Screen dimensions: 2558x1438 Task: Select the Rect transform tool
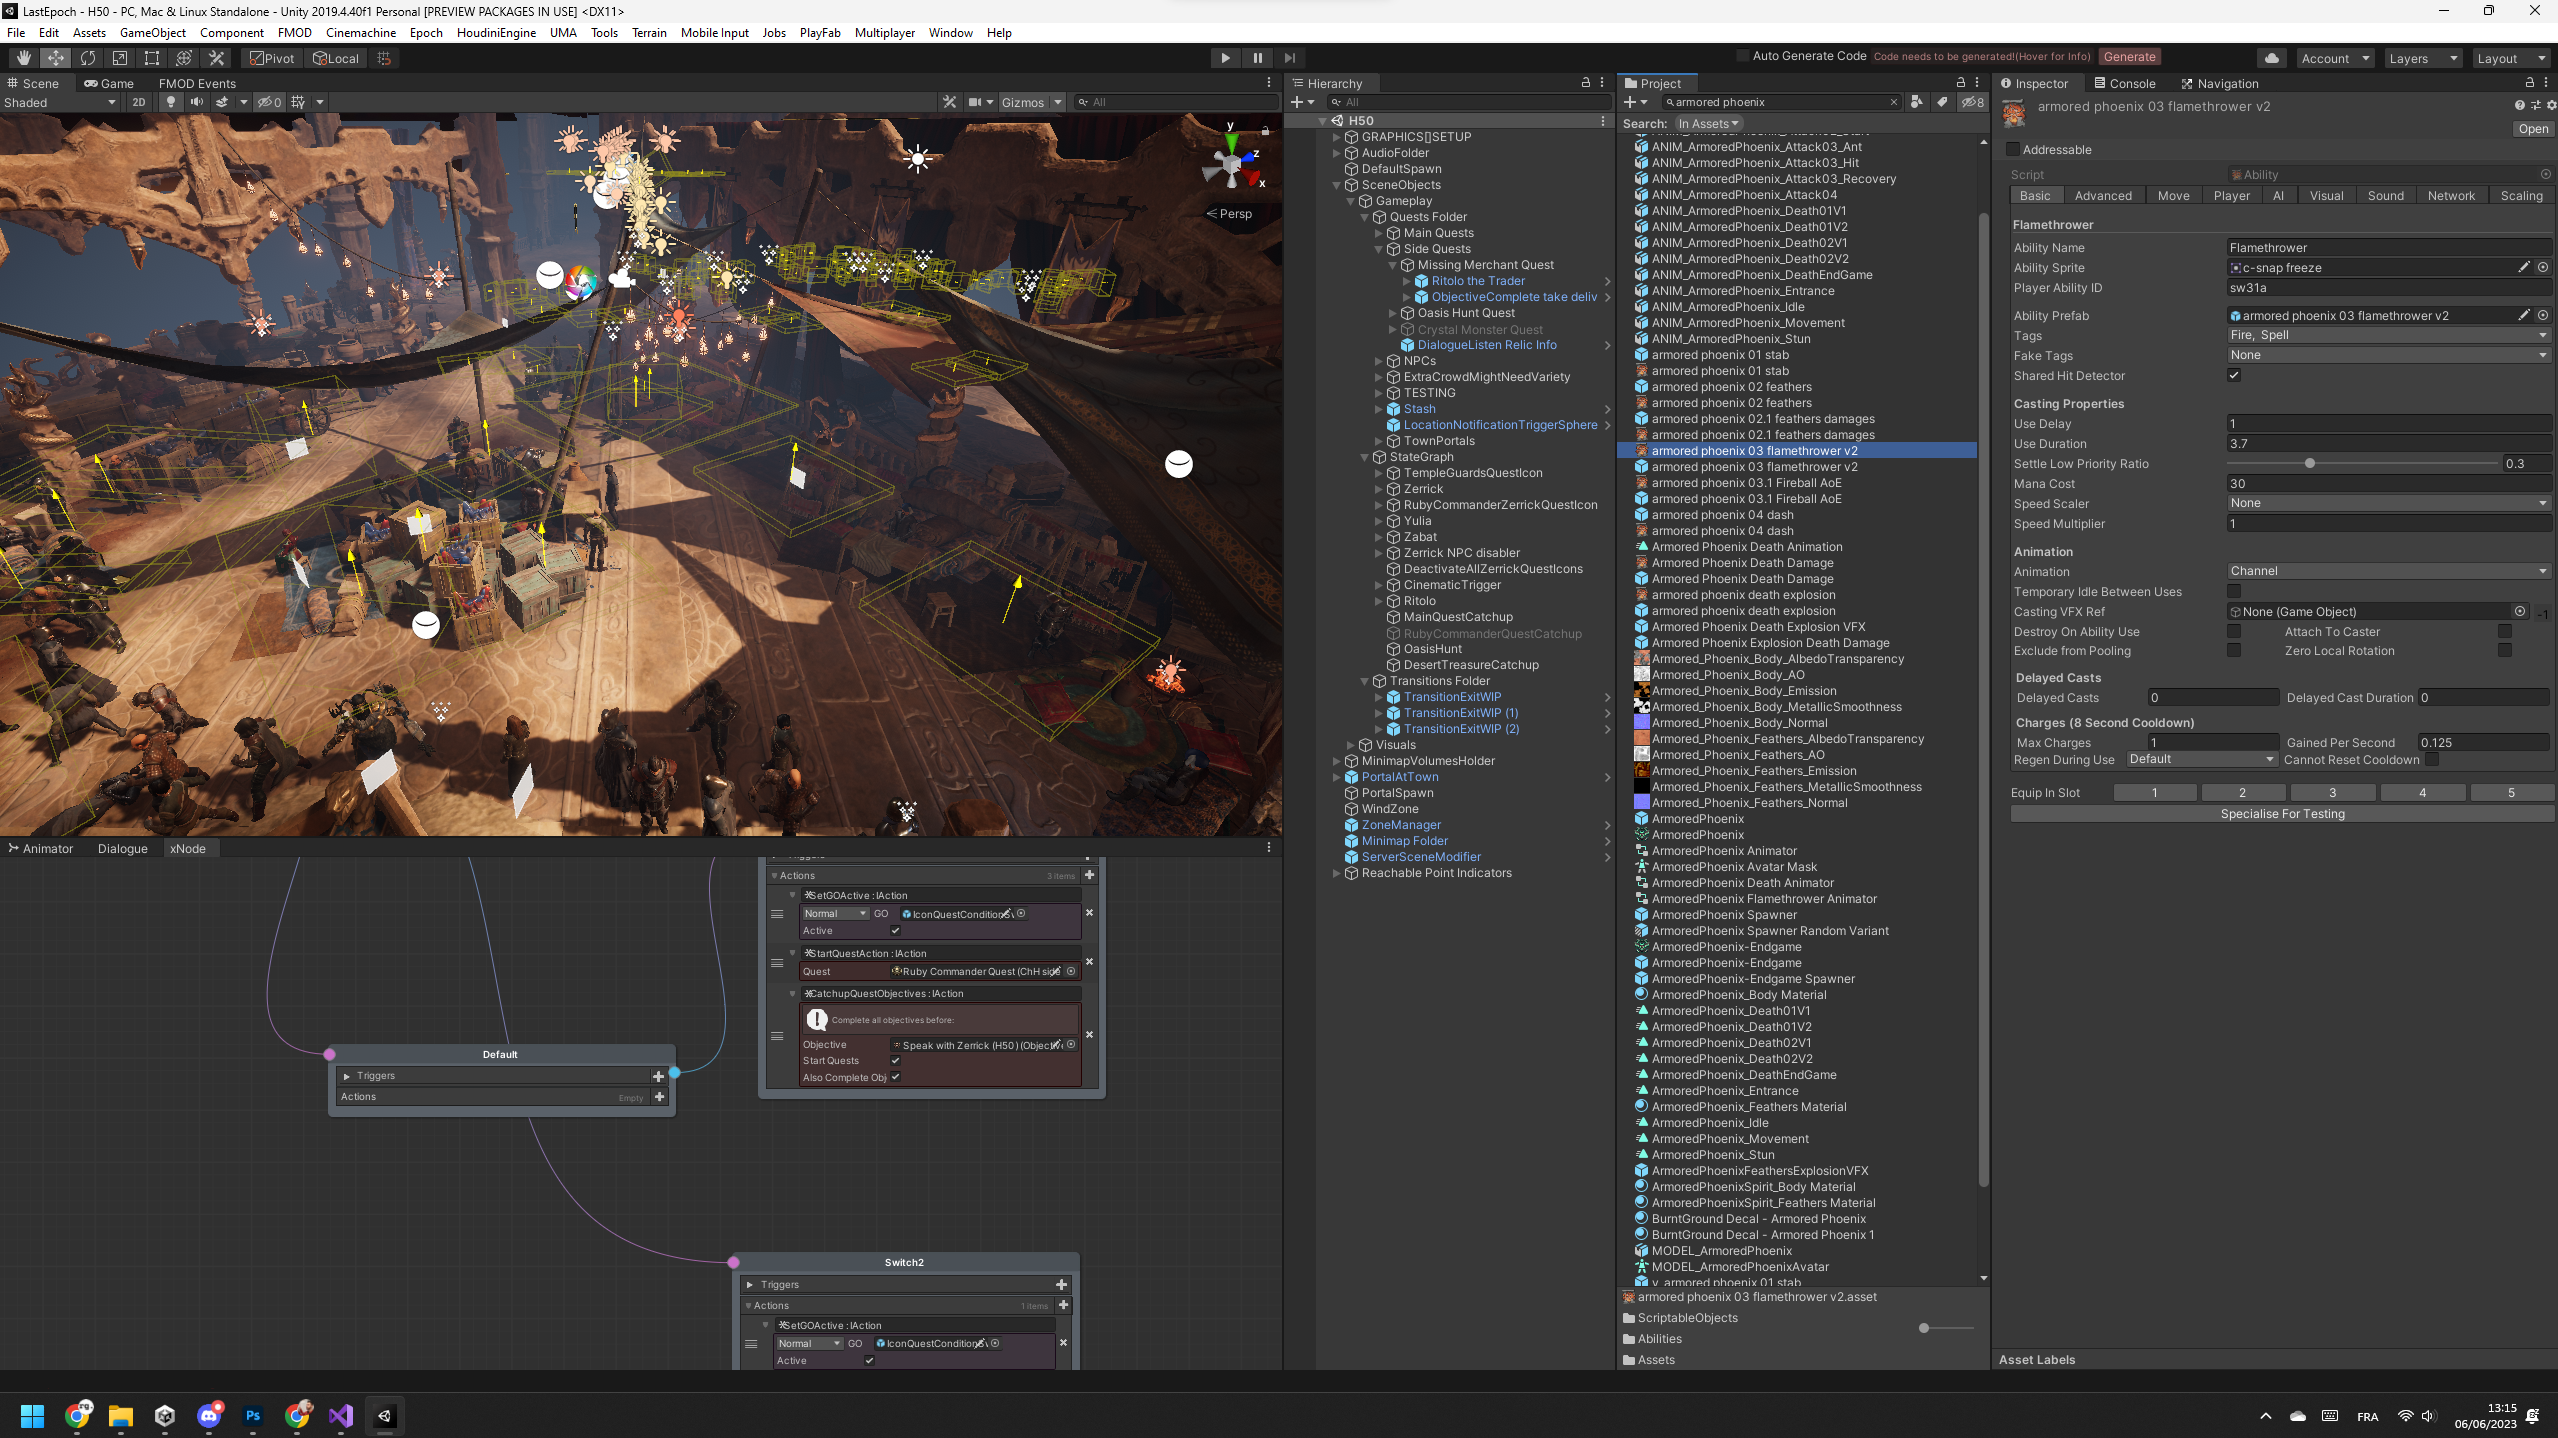pyautogui.click(x=151, y=58)
